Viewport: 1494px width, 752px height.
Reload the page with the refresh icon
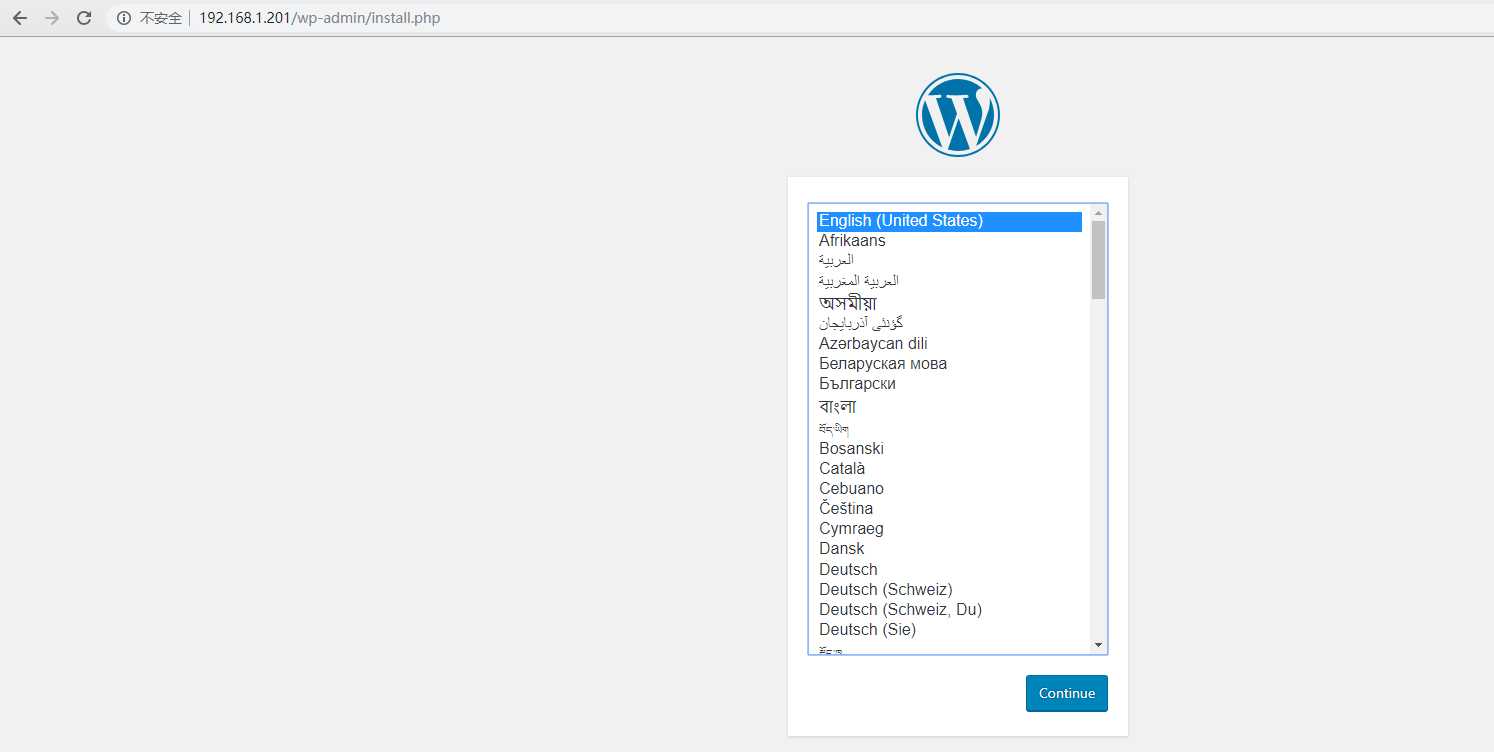coord(85,18)
